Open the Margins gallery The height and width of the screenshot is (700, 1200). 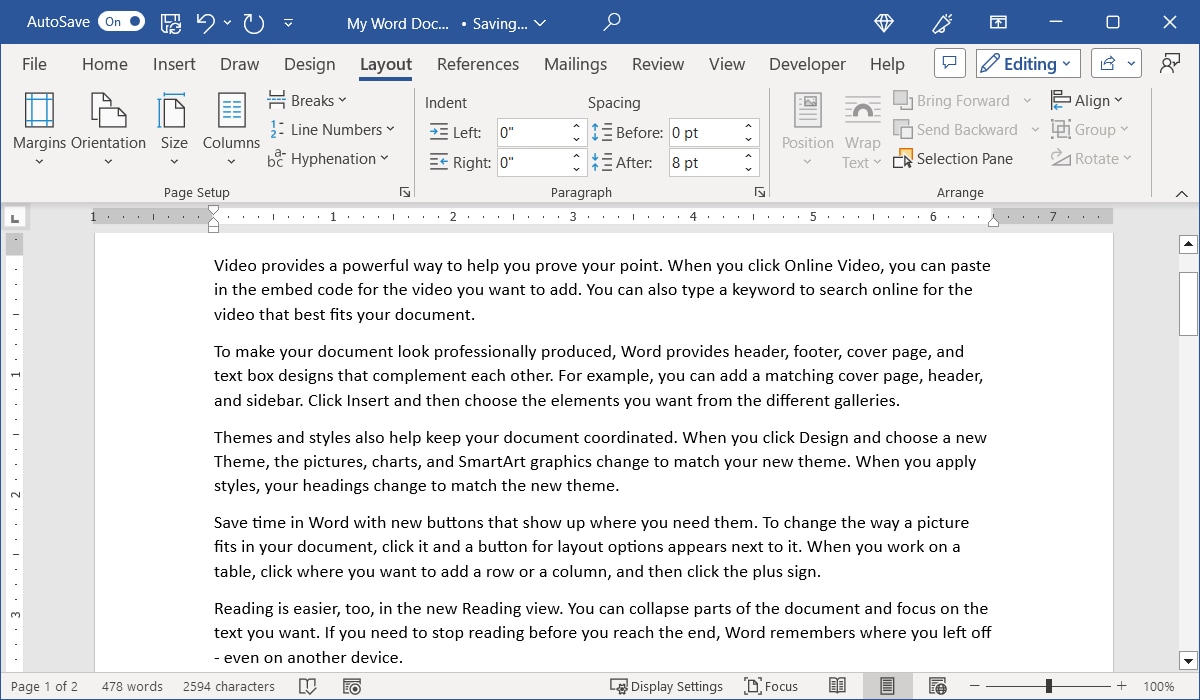pyautogui.click(x=39, y=128)
